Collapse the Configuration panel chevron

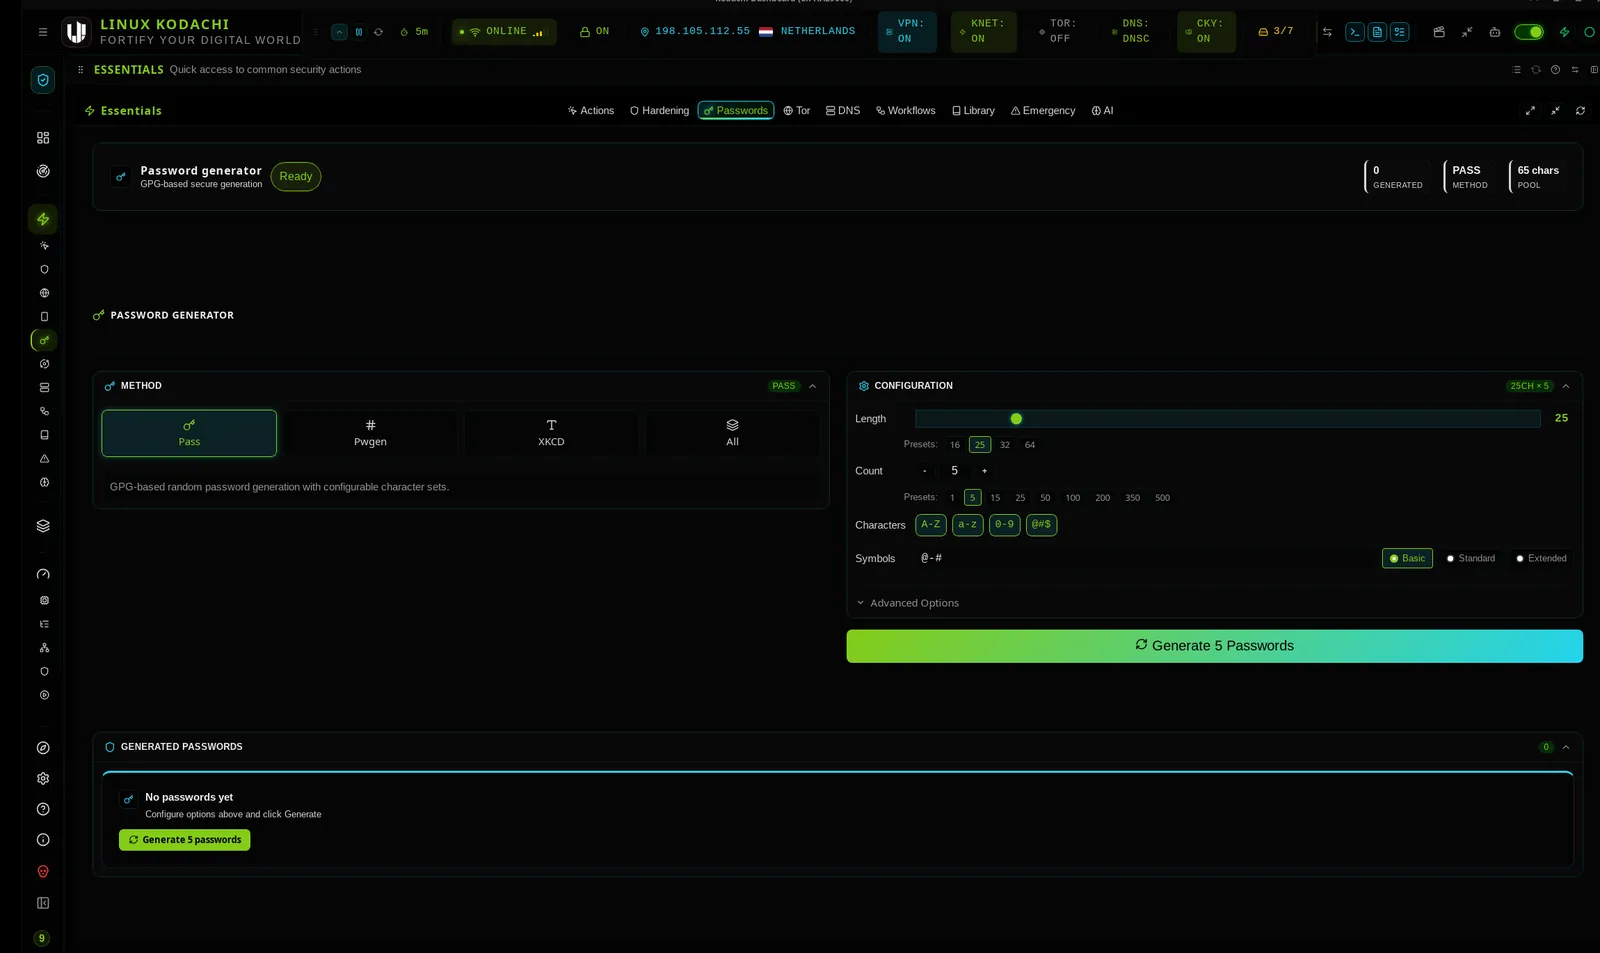[1566, 386]
